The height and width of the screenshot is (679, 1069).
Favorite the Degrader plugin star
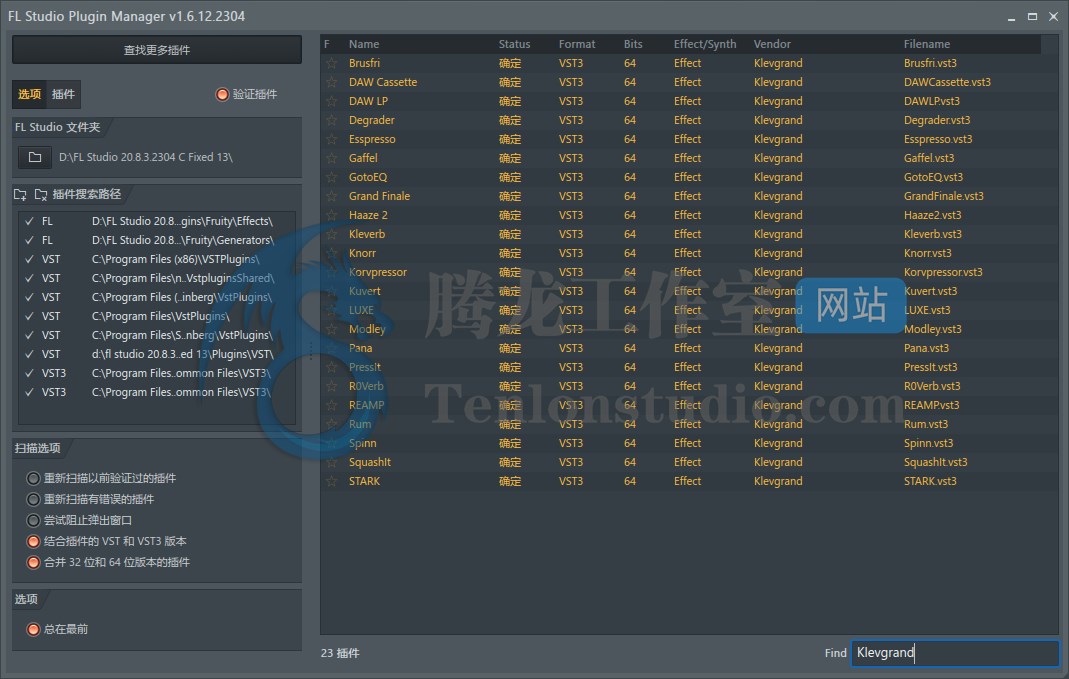(x=331, y=121)
